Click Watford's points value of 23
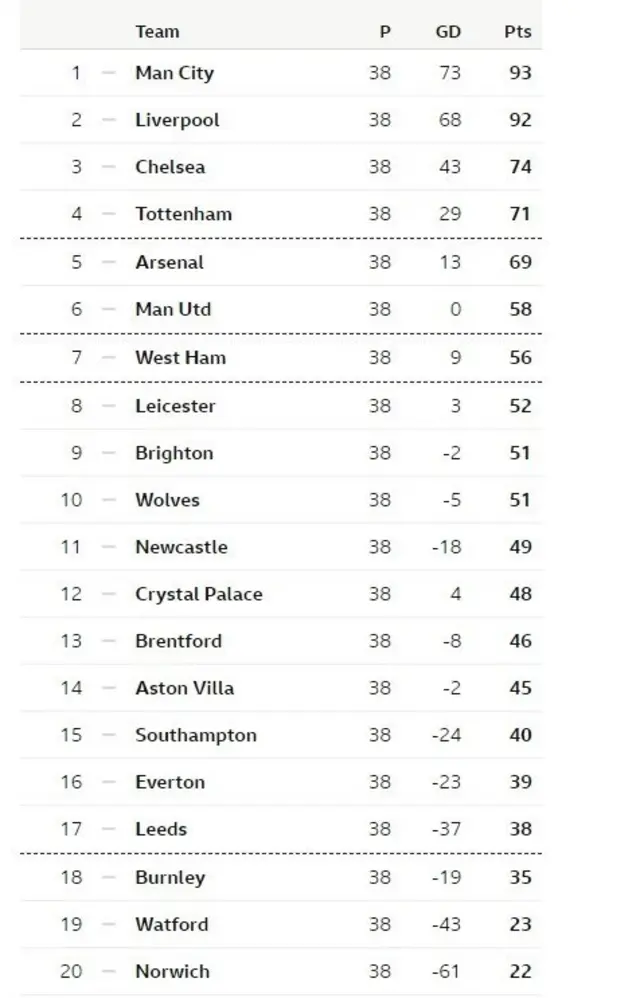640x998 pixels. click(520, 924)
